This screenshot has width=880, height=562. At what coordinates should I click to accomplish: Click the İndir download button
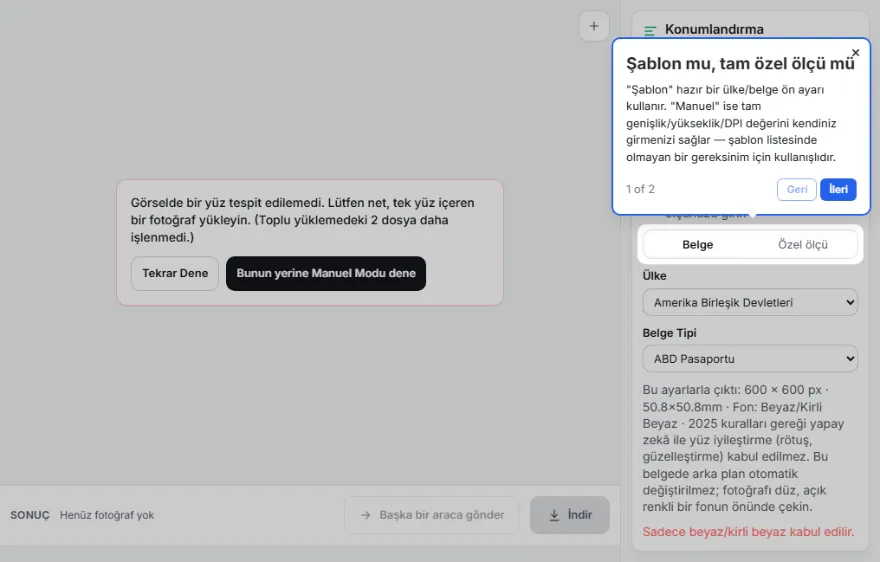[x=570, y=515]
